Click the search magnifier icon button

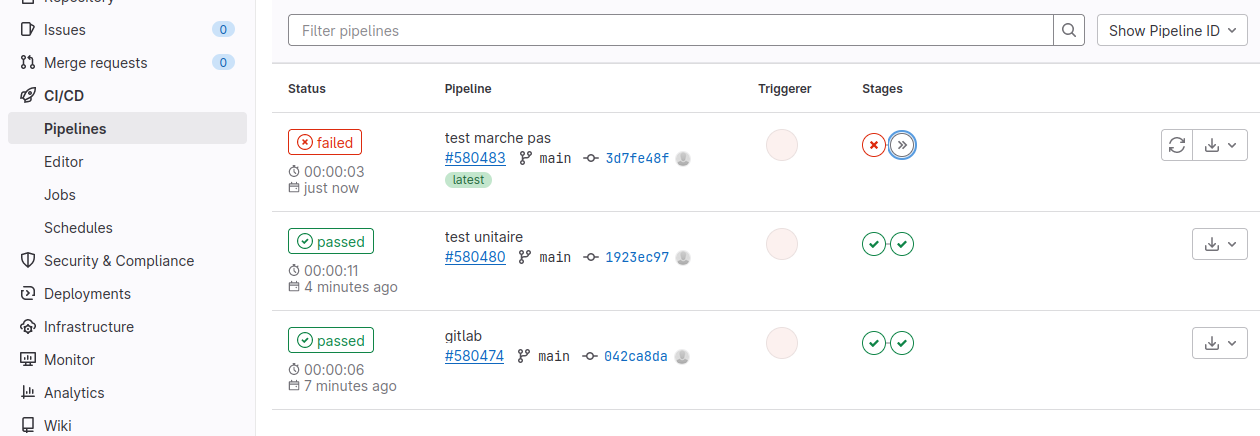click(1069, 31)
